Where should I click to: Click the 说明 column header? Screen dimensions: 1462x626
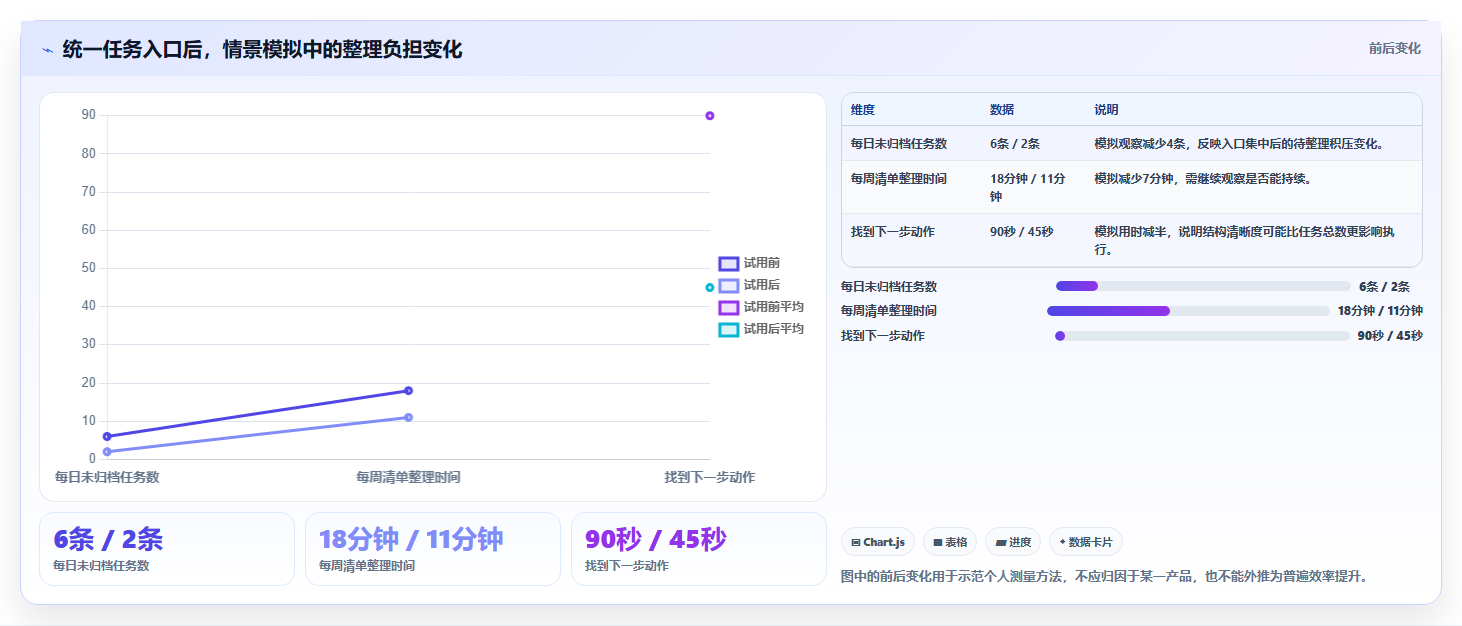1106,110
